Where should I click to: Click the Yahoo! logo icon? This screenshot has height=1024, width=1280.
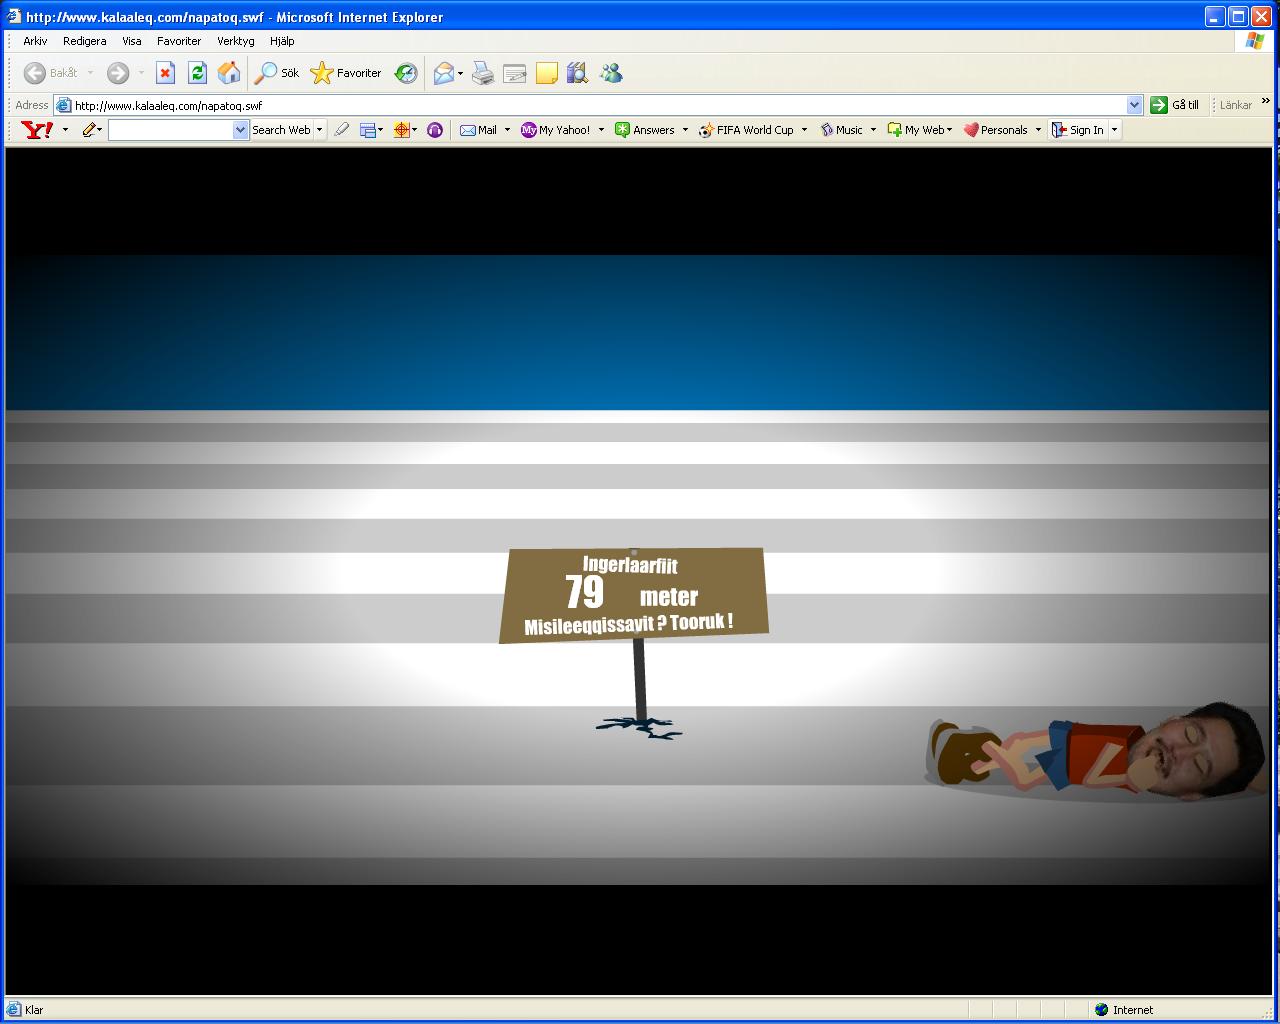pos(37,130)
